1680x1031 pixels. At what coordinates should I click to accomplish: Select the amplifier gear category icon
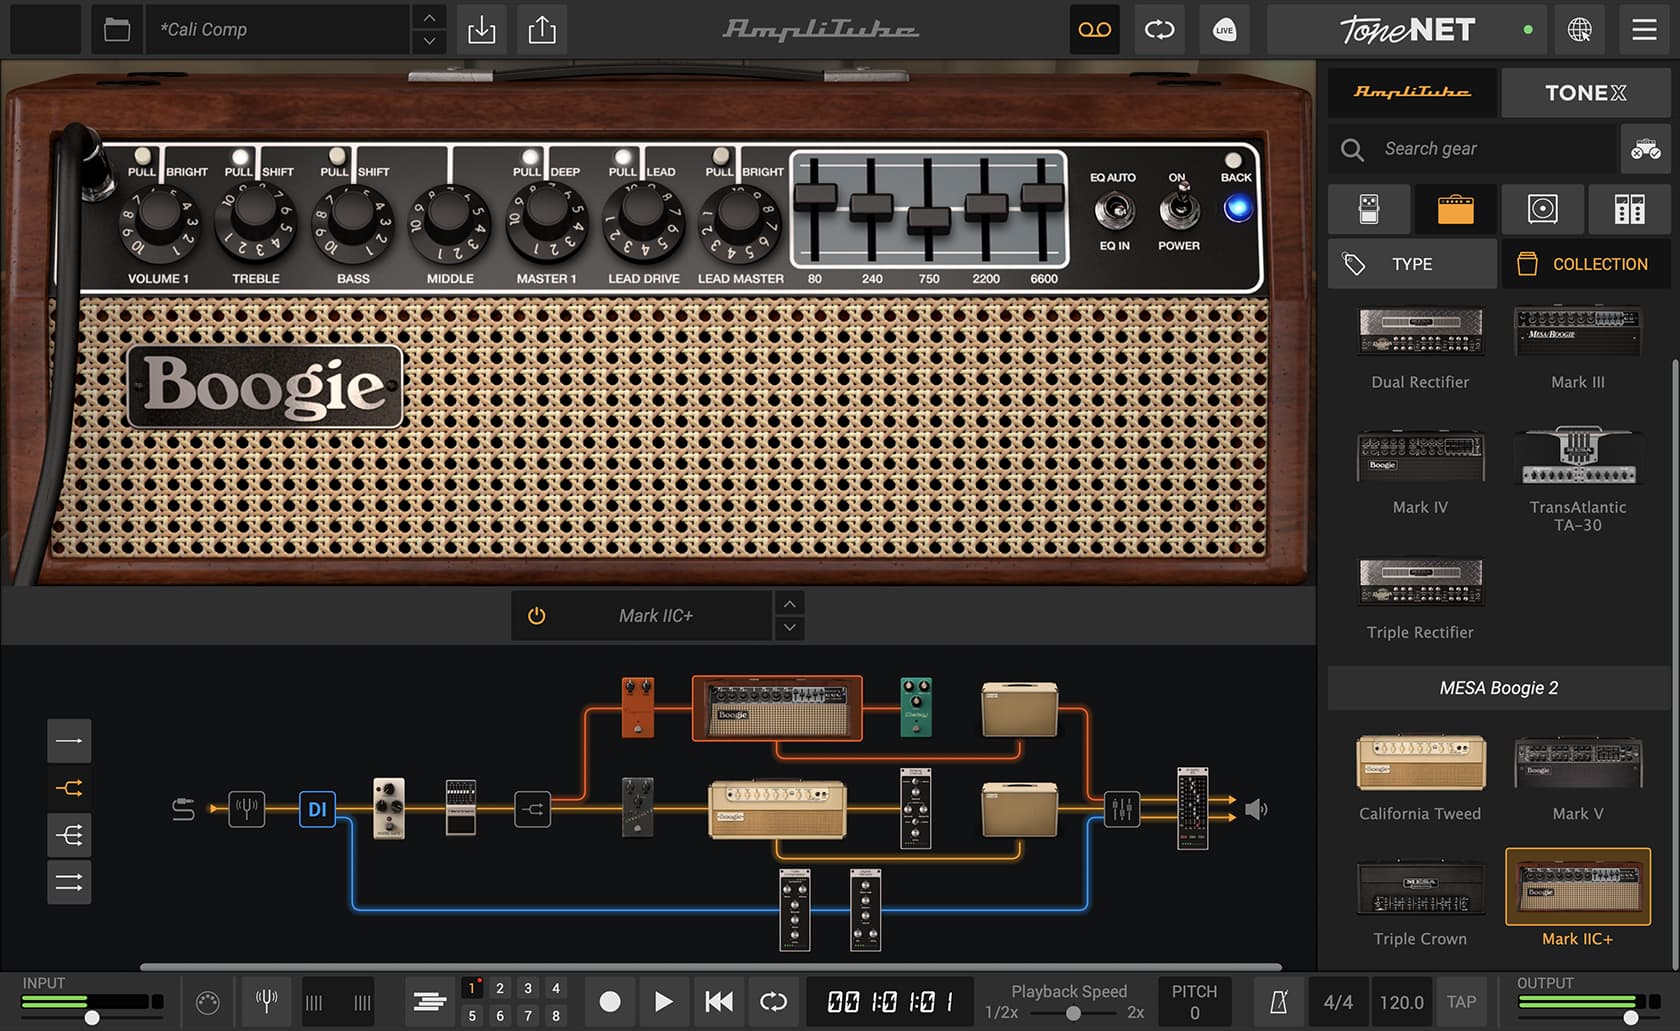point(1456,209)
